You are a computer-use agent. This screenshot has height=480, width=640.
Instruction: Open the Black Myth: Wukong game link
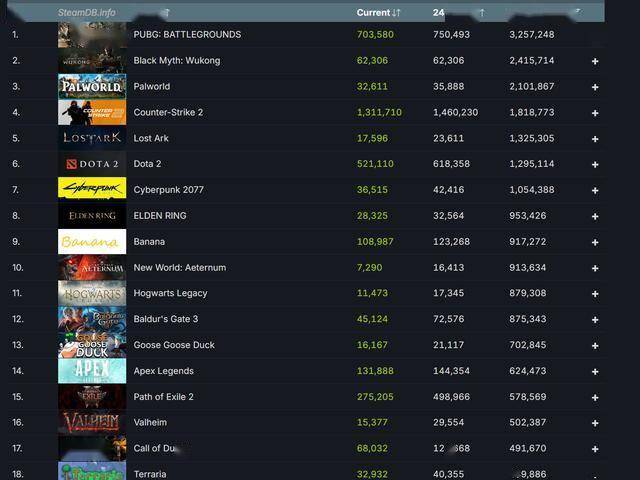point(177,60)
